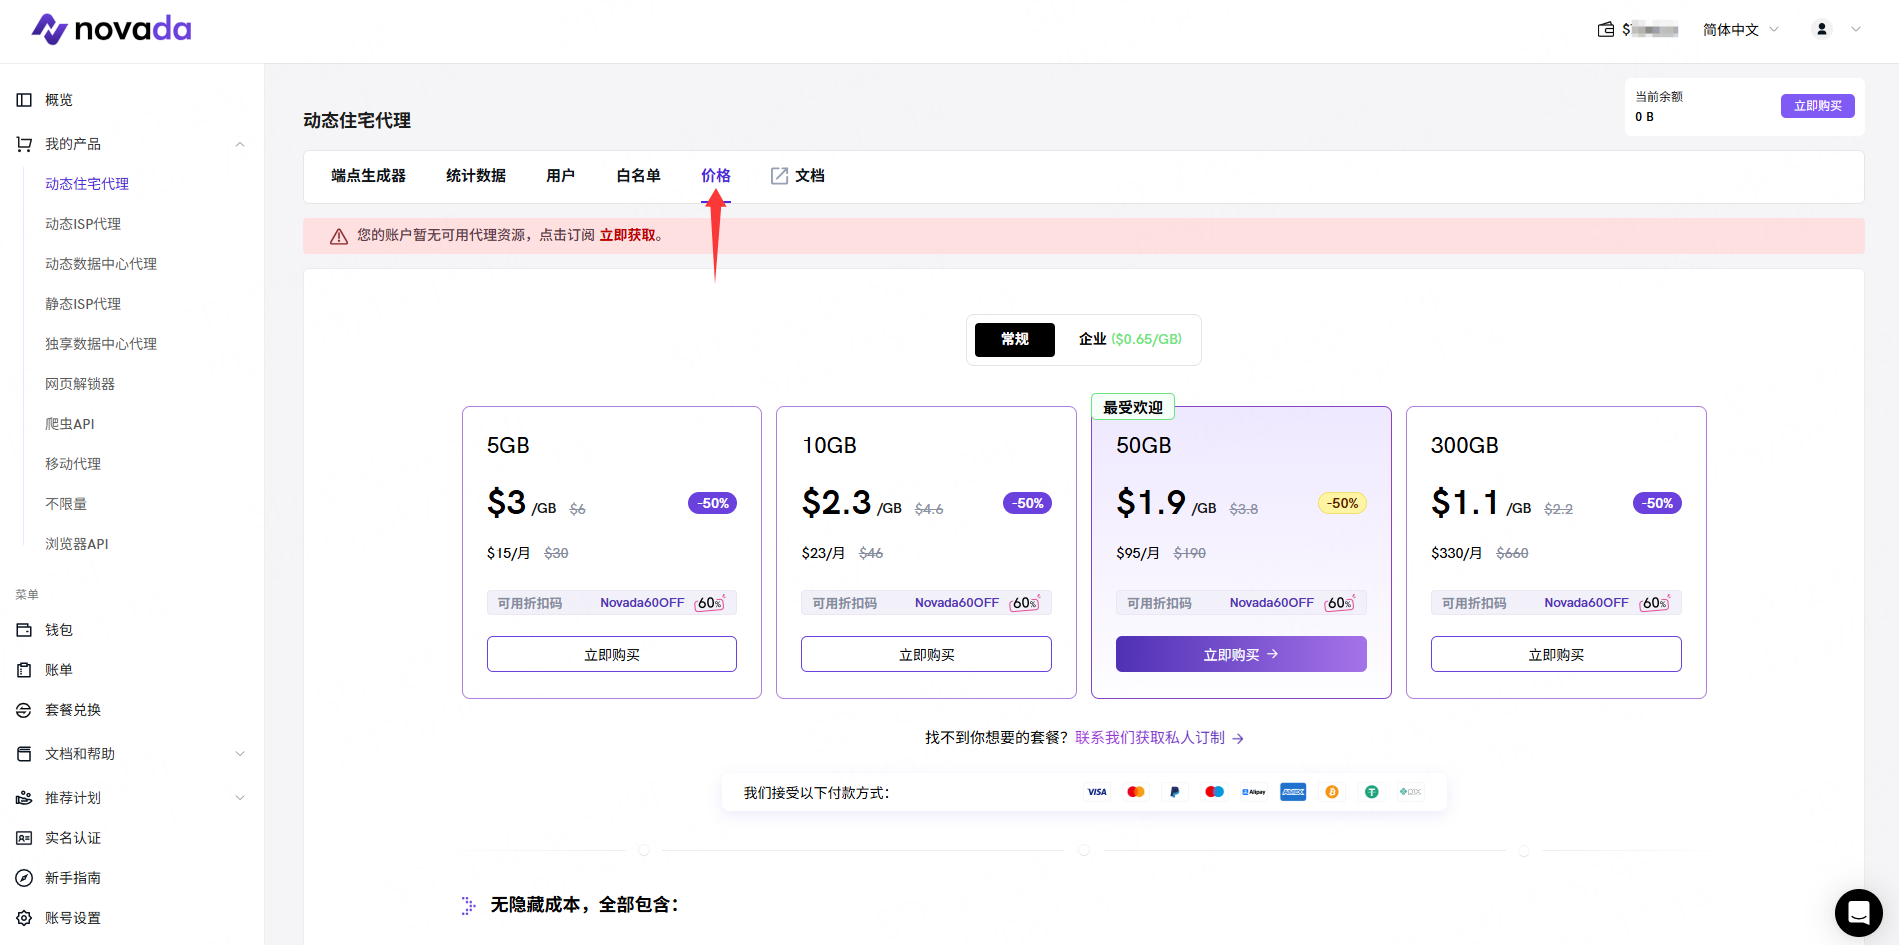
Task: Switch to the 统计数据 tab
Action: pyautogui.click(x=475, y=176)
